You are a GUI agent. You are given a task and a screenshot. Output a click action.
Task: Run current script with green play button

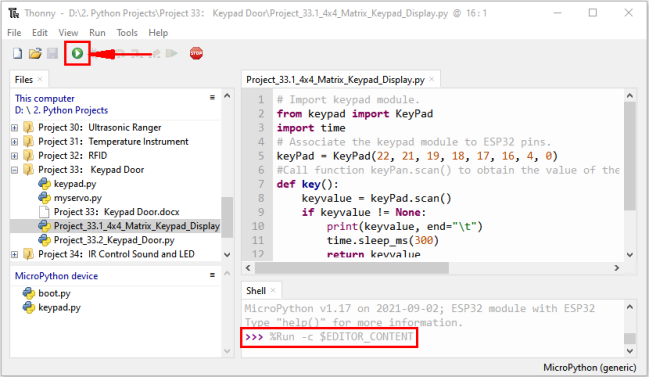point(77,54)
